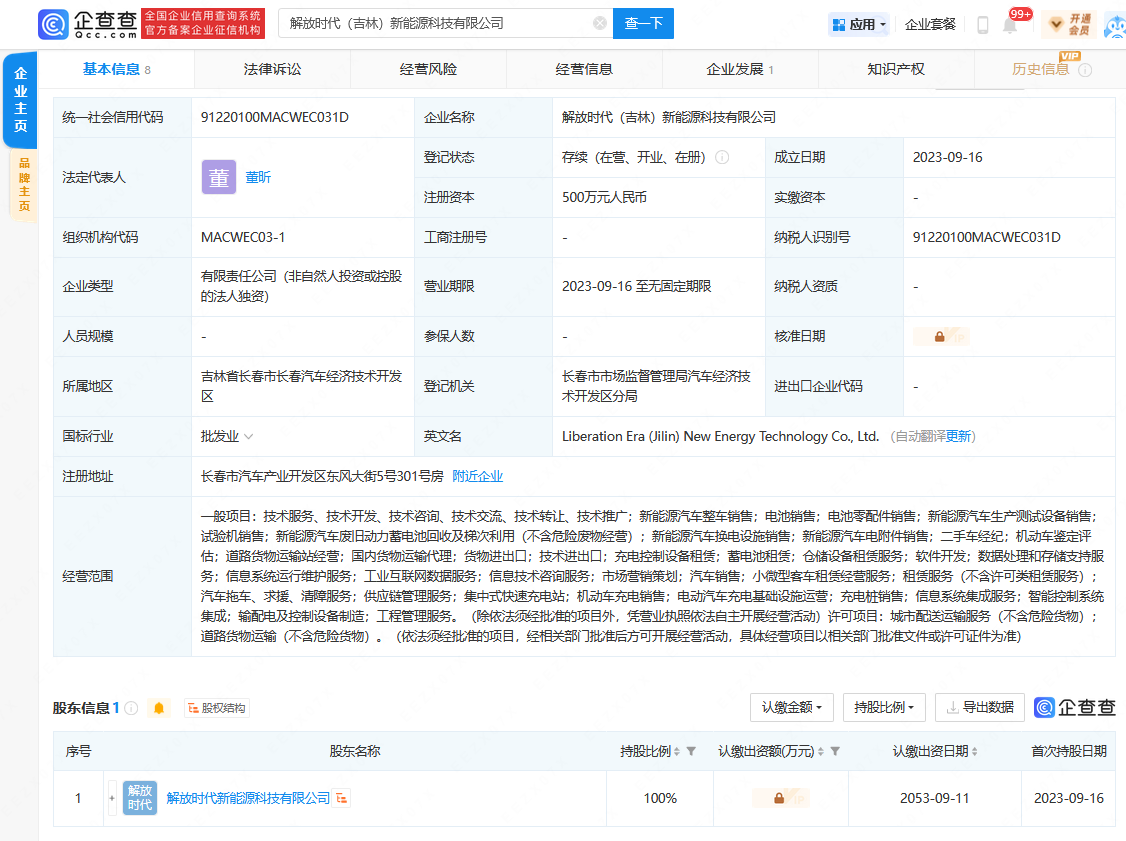This screenshot has height=841, width=1126.
Task: Open the 应用 apps dropdown
Action: (x=858, y=24)
